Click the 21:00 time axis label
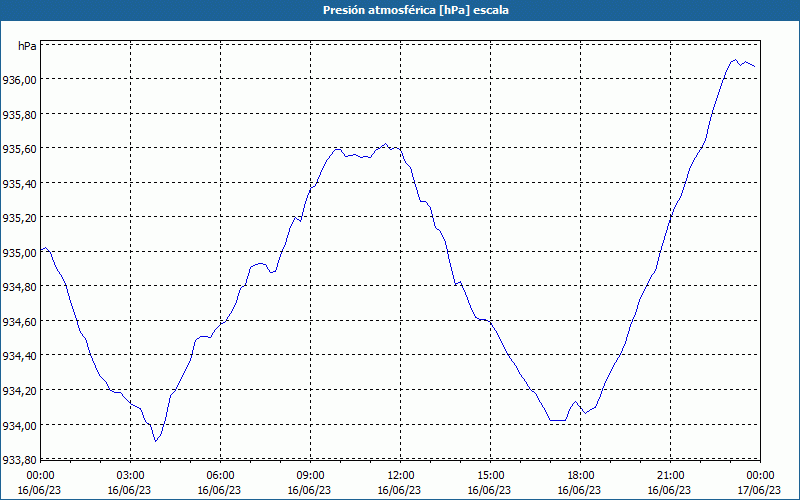800x500 pixels. click(670, 476)
